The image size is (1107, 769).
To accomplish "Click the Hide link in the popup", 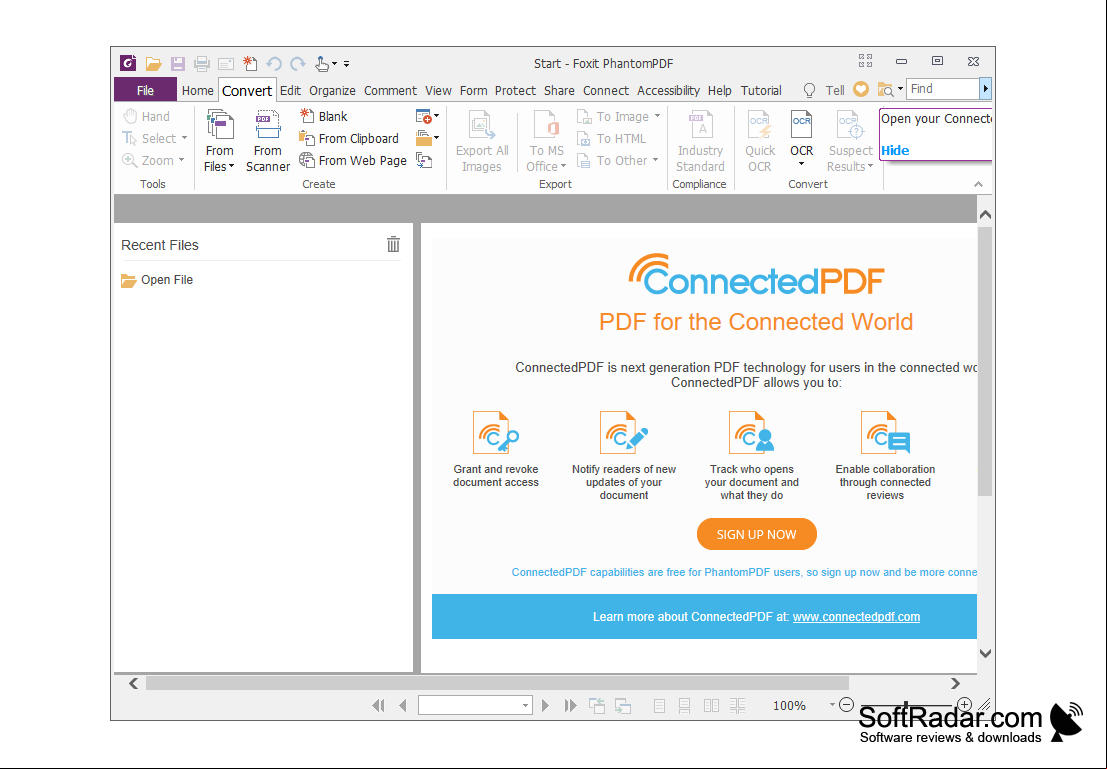I will point(895,150).
